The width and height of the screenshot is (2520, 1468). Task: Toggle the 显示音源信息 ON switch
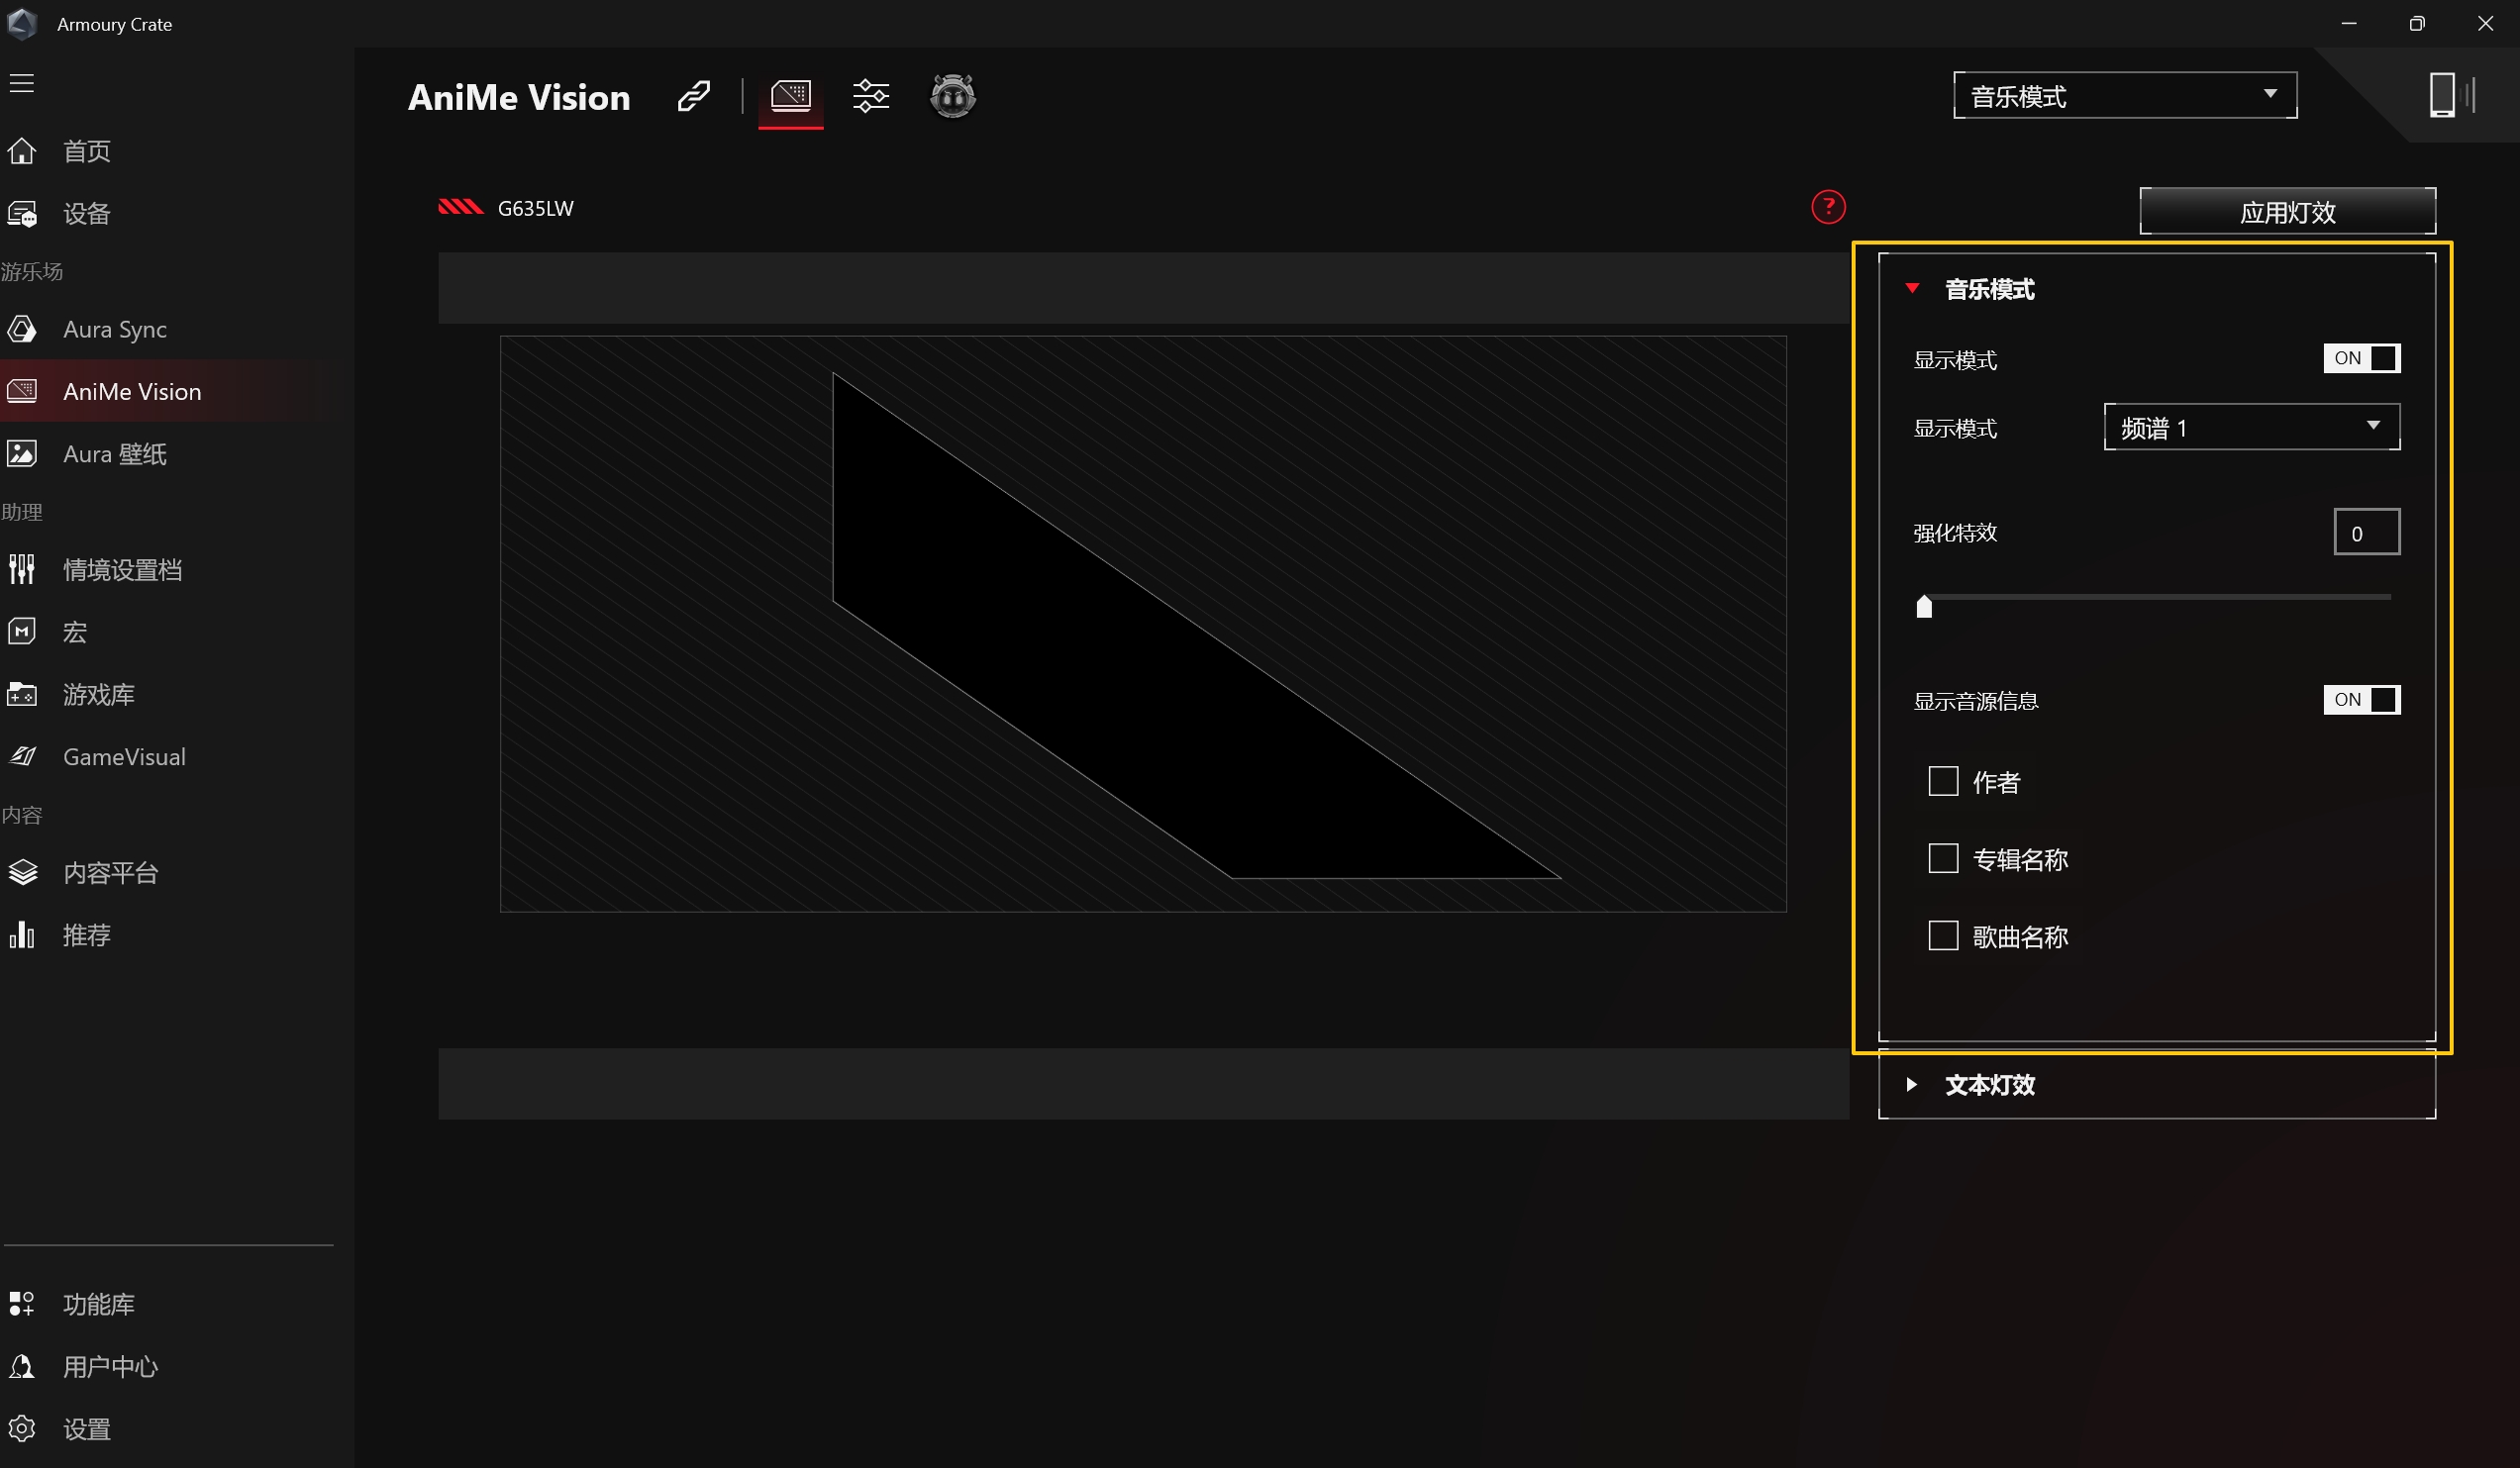[2361, 699]
